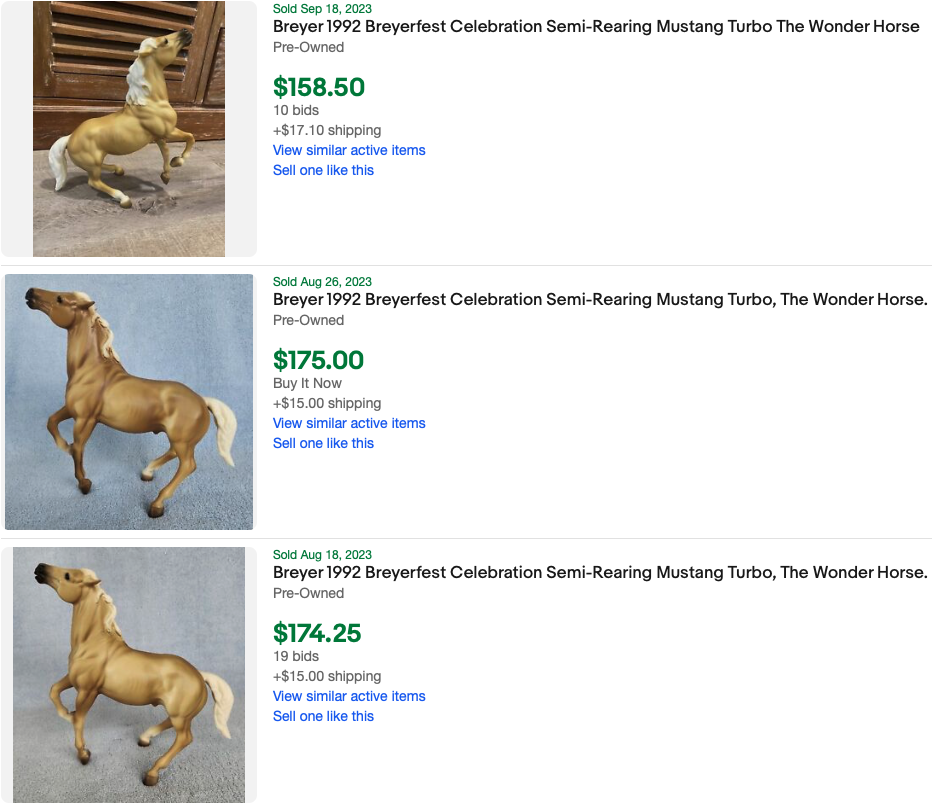The image size is (936, 810).
Task: Click "Sell one like this" under the $174.25 listing
Action: (x=323, y=716)
